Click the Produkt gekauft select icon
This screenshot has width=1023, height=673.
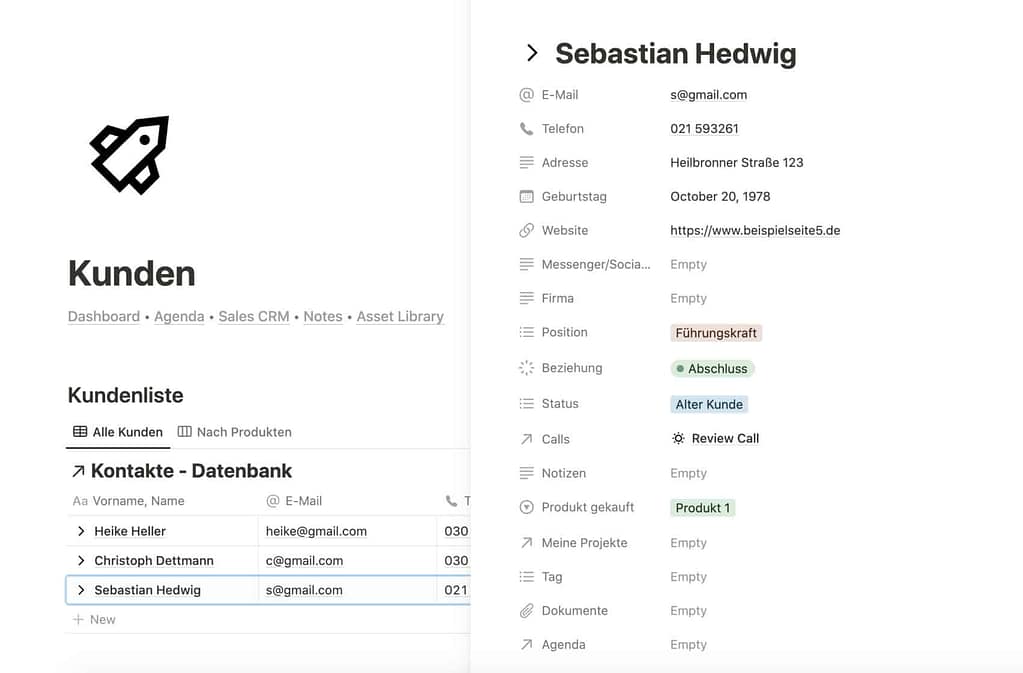[527, 508]
